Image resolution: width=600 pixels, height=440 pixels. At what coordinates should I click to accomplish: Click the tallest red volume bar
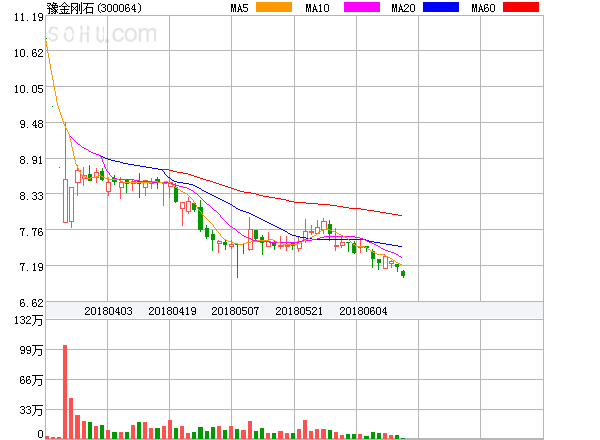tap(65, 391)
